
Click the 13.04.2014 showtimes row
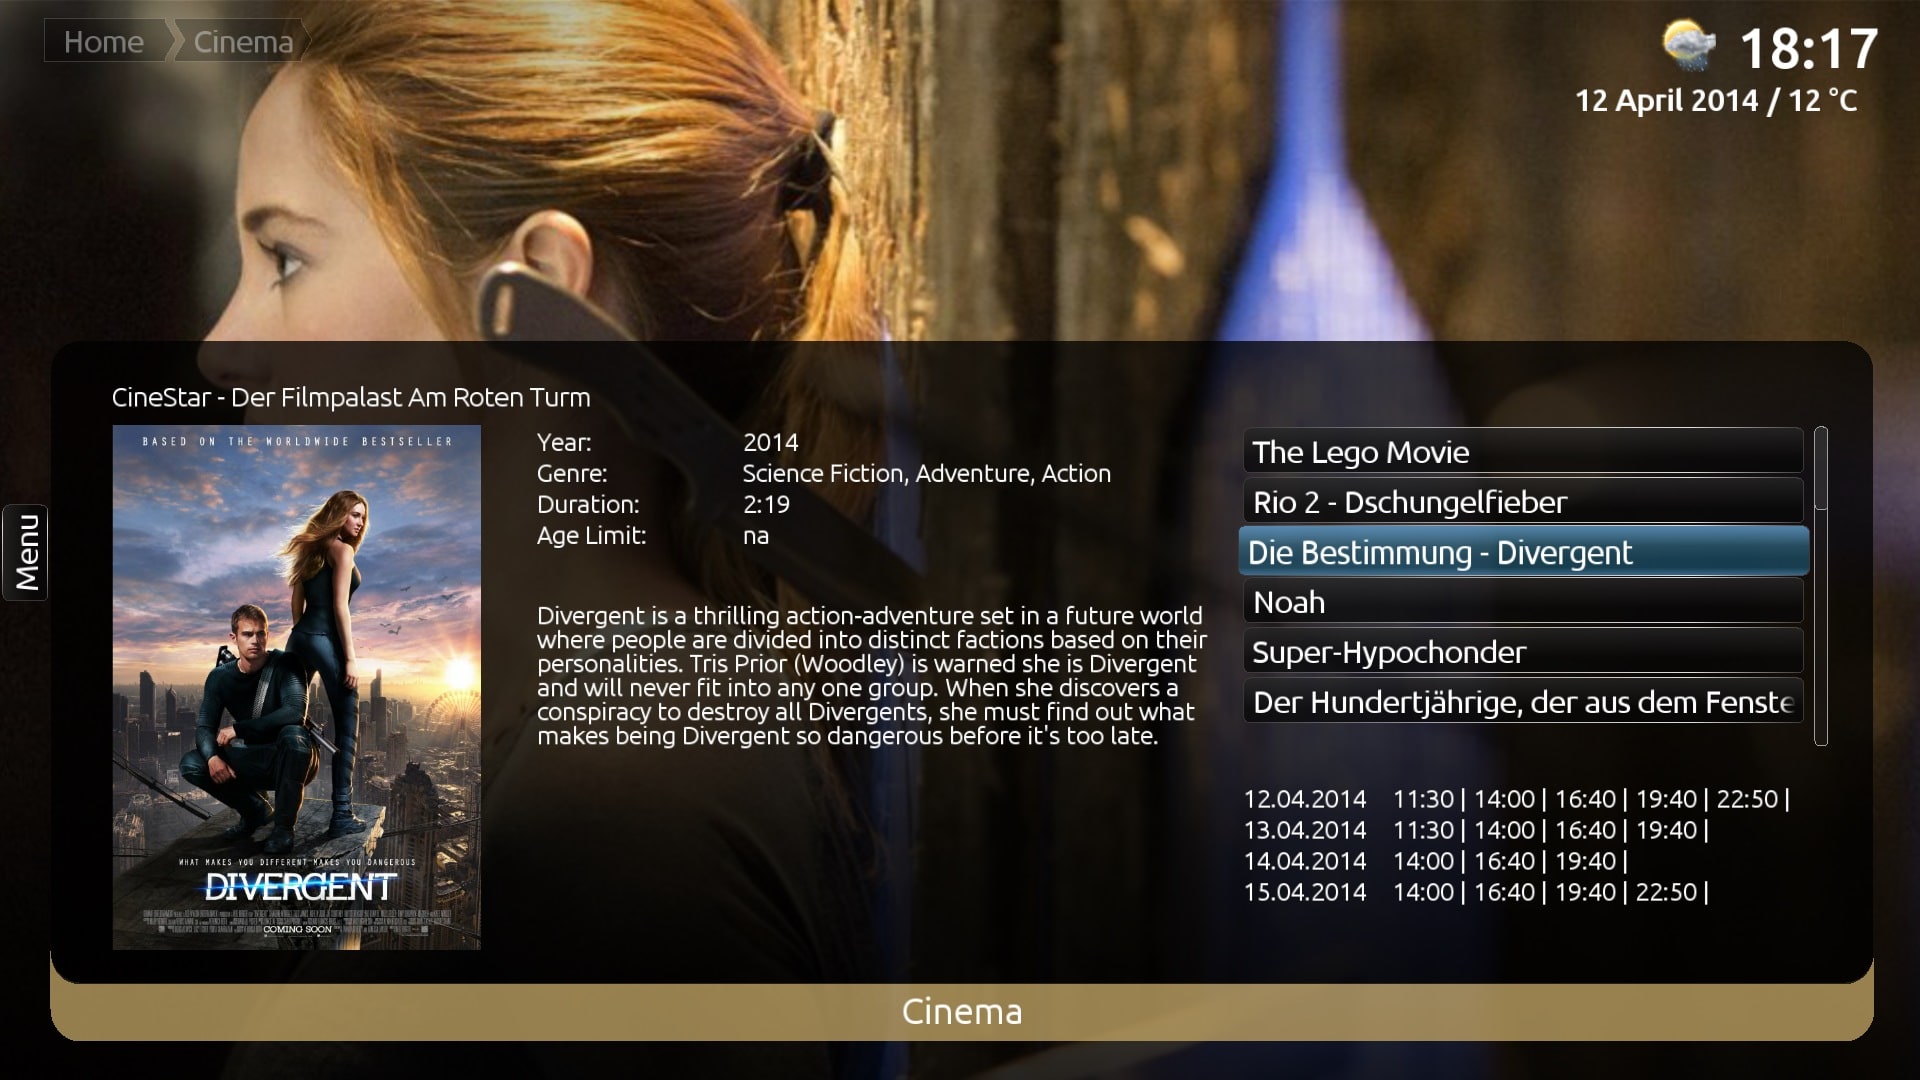1476,830
